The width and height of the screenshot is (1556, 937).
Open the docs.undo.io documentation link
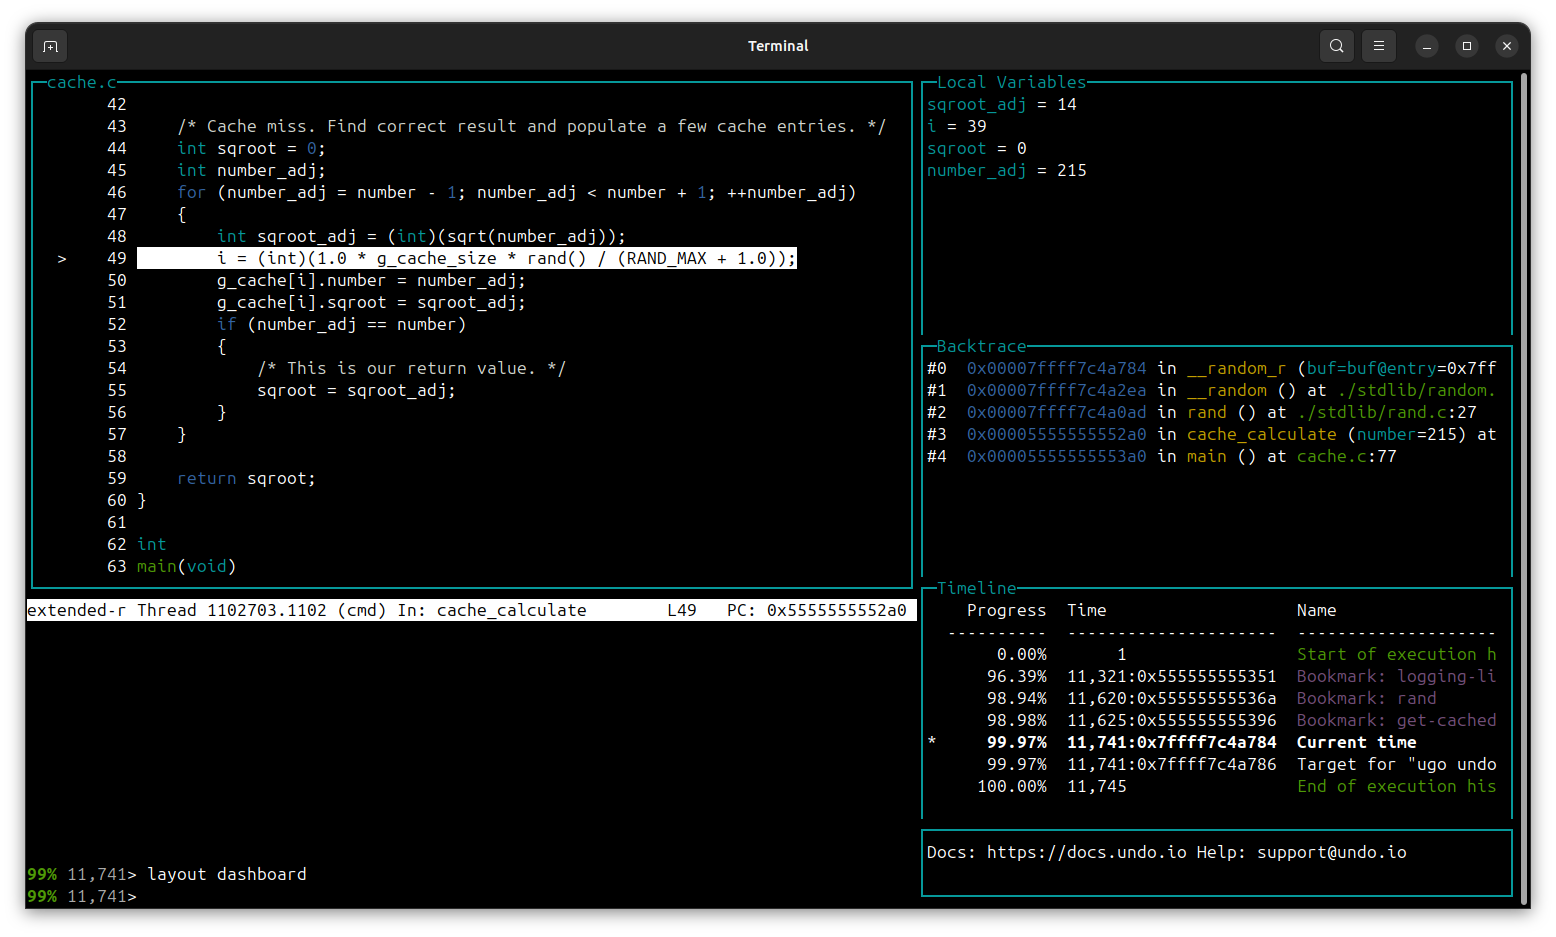click(x=1087, y=852)
